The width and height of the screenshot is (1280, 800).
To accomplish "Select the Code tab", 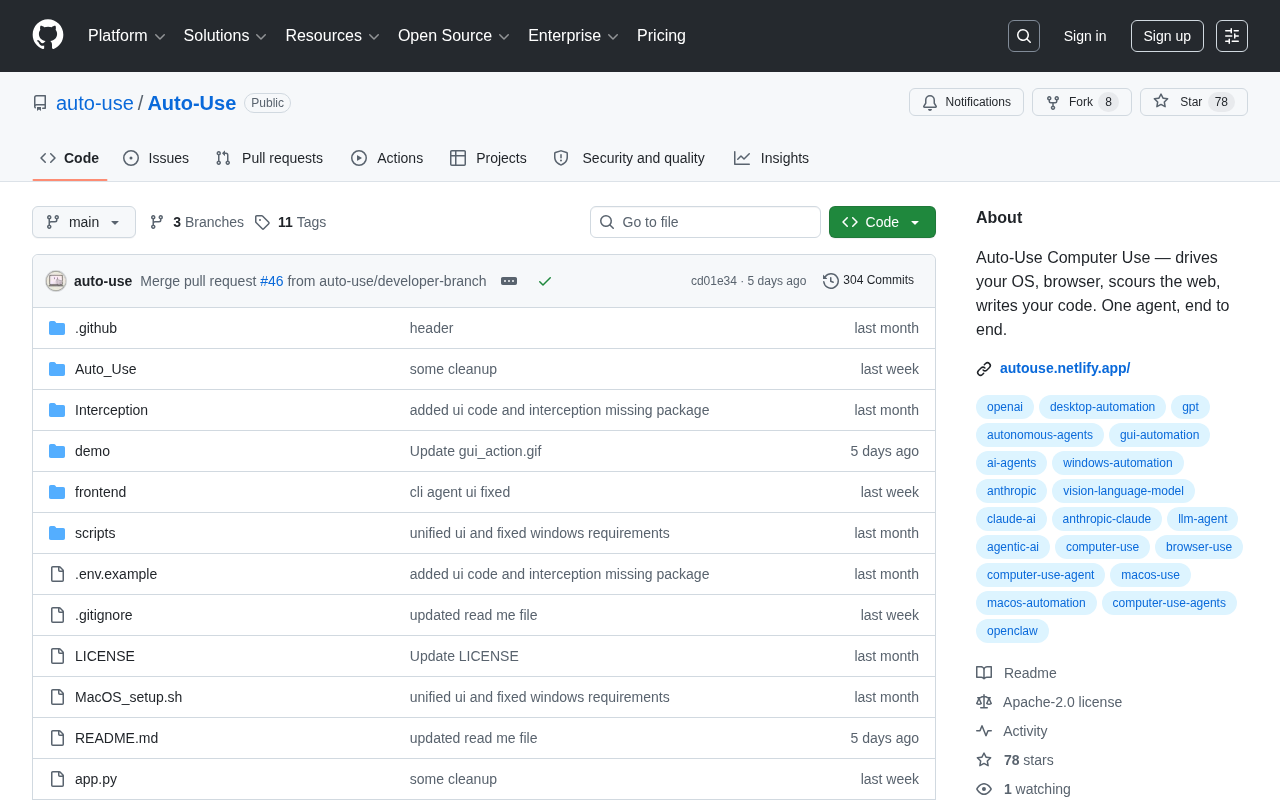I will pyautogui.click(x=70, y=158).
